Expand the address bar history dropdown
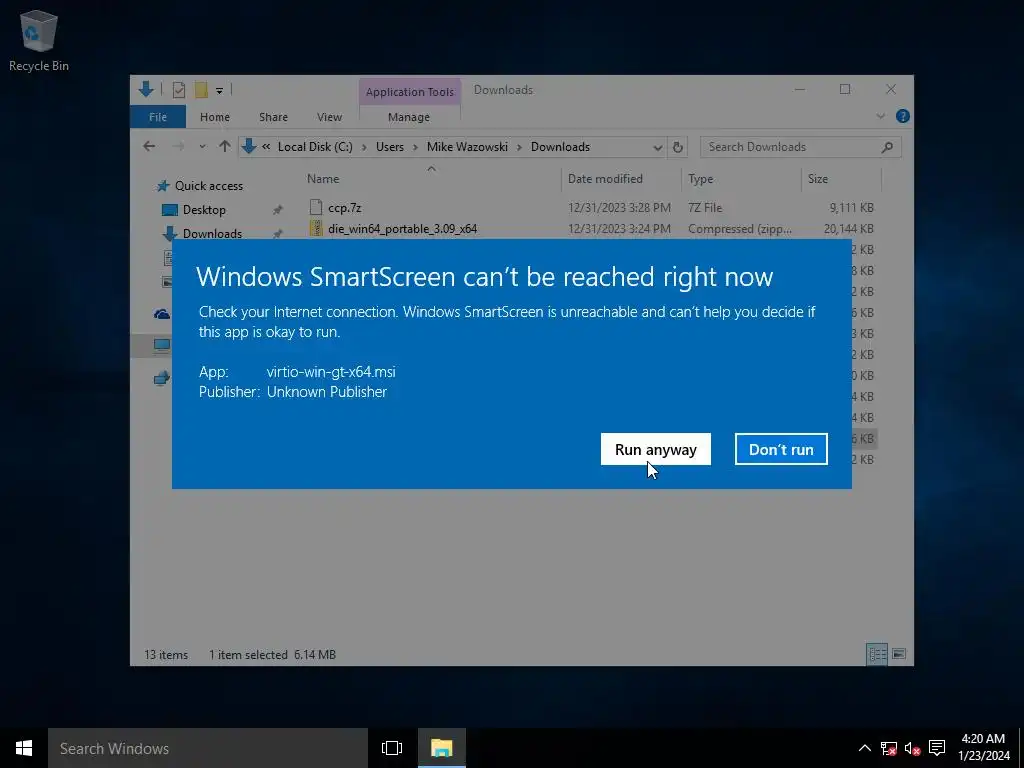The width and height of the screenshot is (1024, 768). [x=657, y=147]
